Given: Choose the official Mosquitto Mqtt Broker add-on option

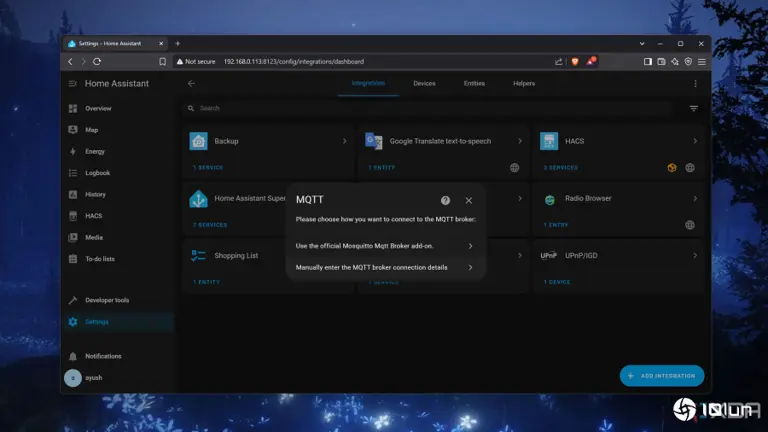Looking at the screenshot, I should coord(385,245).
